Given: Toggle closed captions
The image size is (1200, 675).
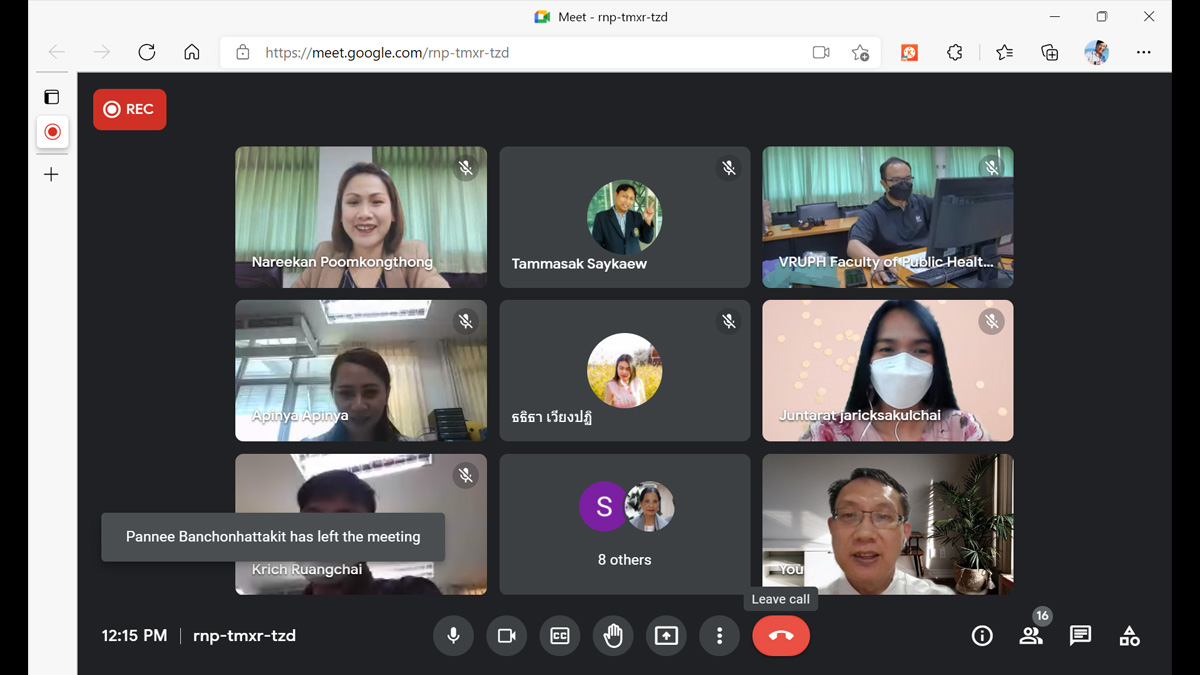Looking at the screenshot, I should (560, 636).
